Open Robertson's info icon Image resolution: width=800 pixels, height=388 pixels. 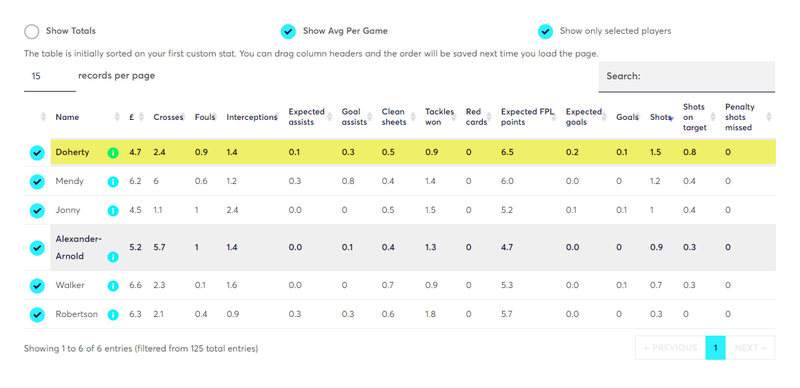pos(113,315)
